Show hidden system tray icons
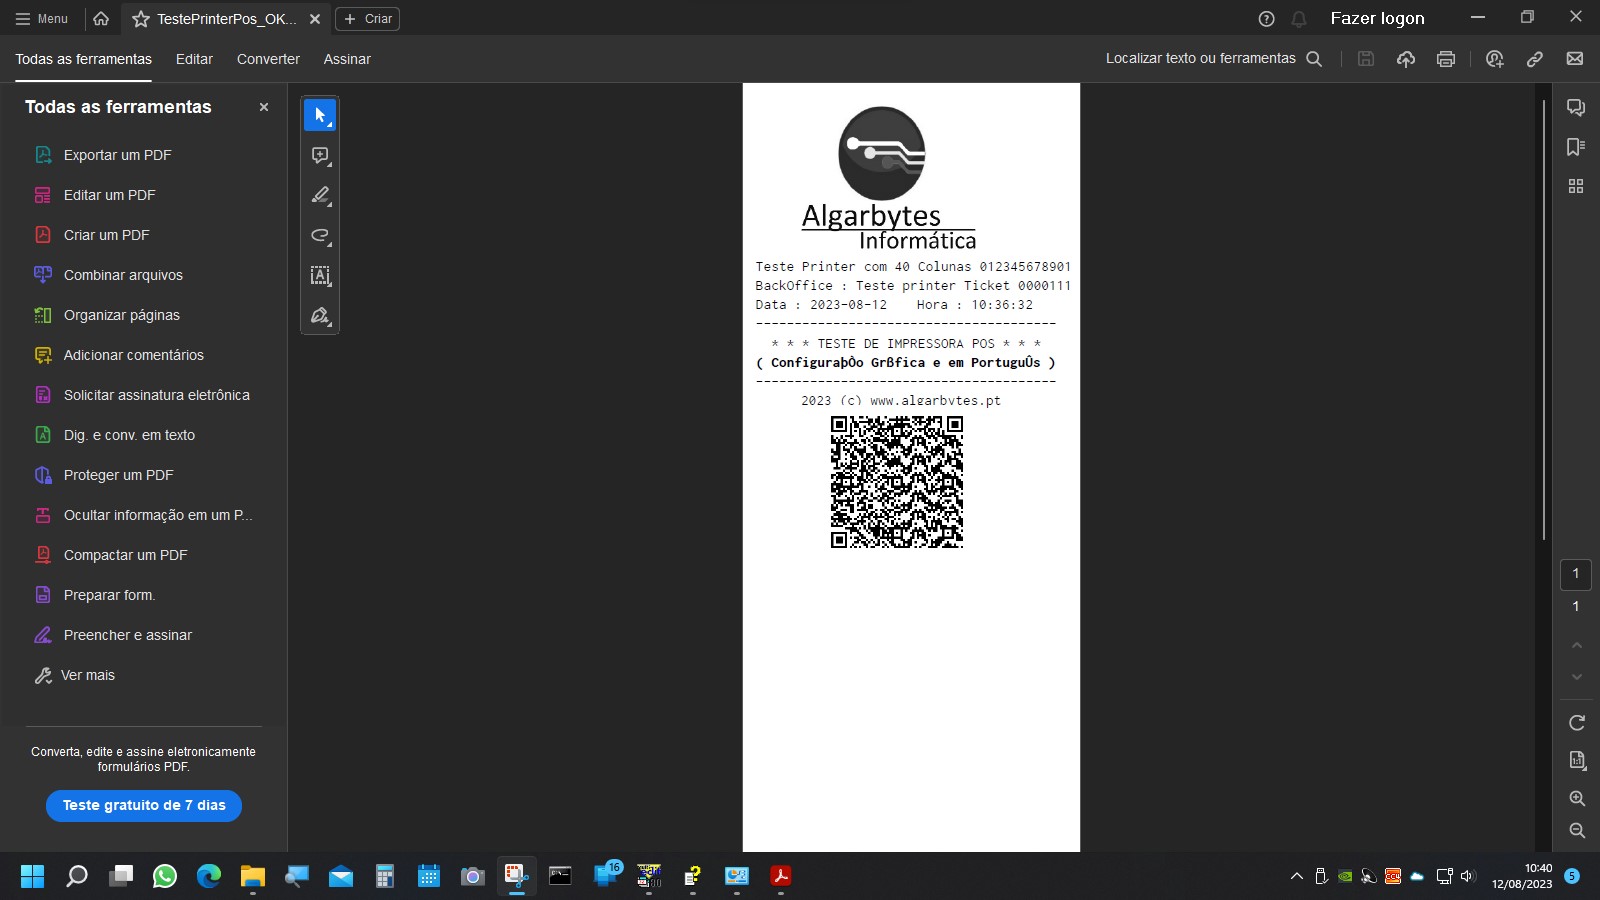The height and width of the screenshot is (900, 1600). coord(1297,876)
